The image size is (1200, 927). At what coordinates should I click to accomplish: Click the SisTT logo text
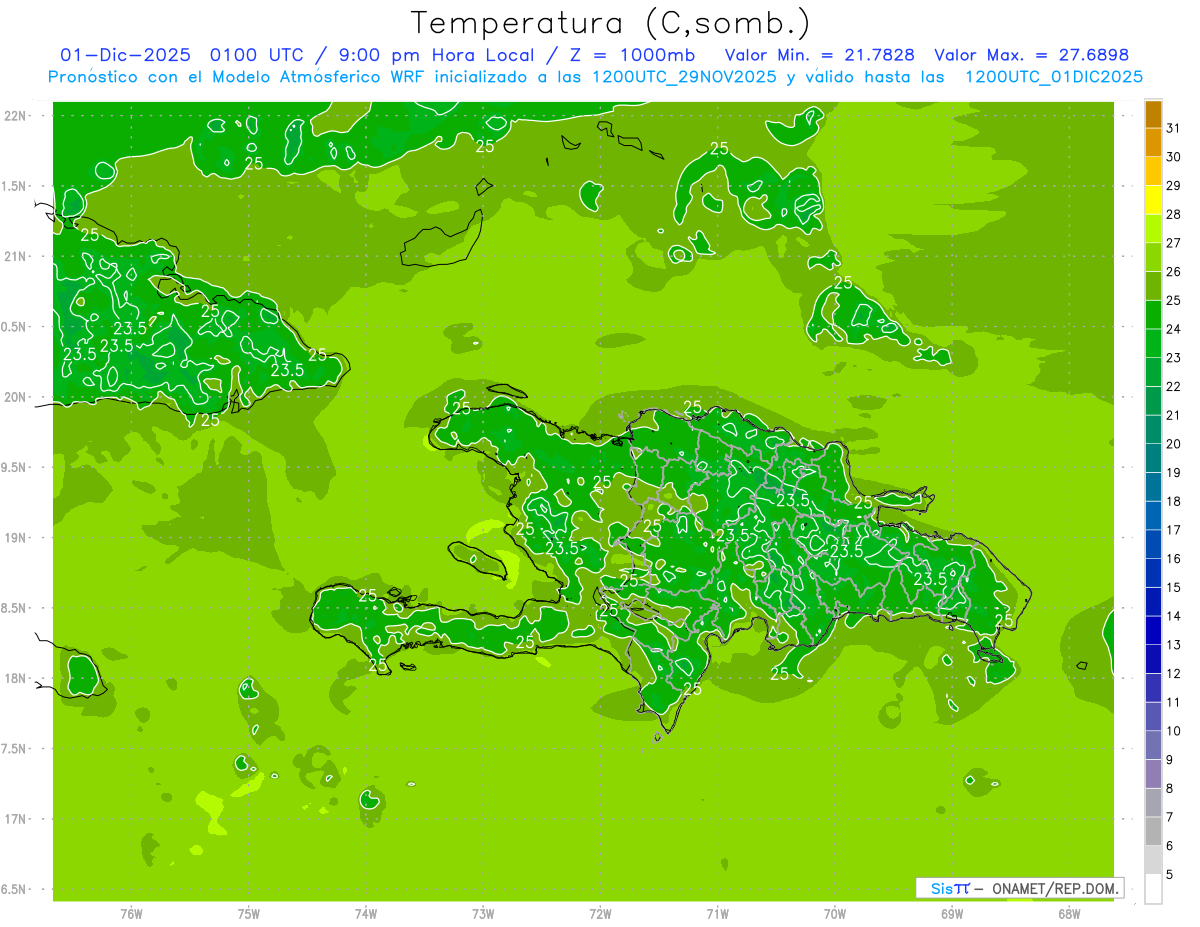[949, 888]
